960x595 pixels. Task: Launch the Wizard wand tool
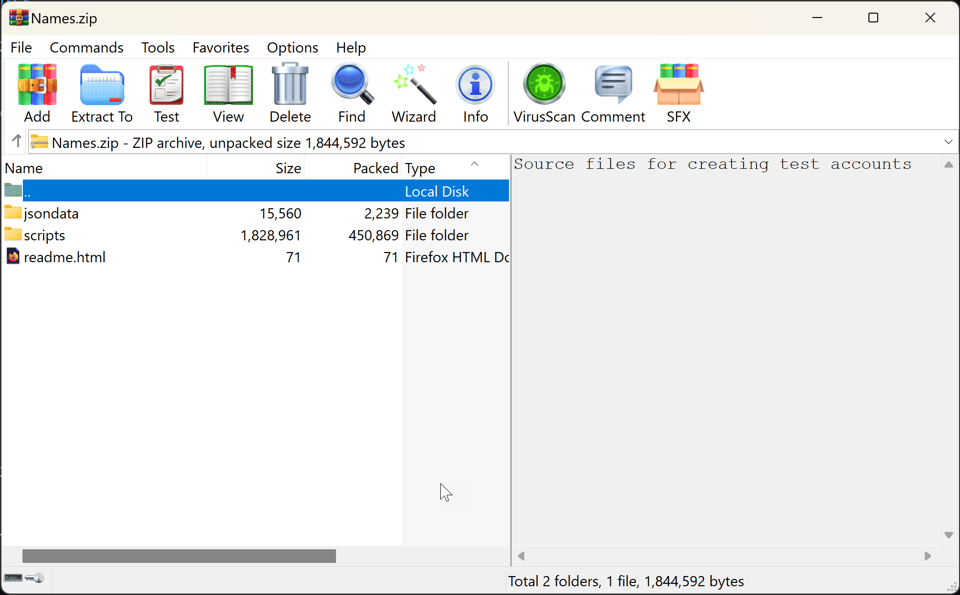[414, 93]
